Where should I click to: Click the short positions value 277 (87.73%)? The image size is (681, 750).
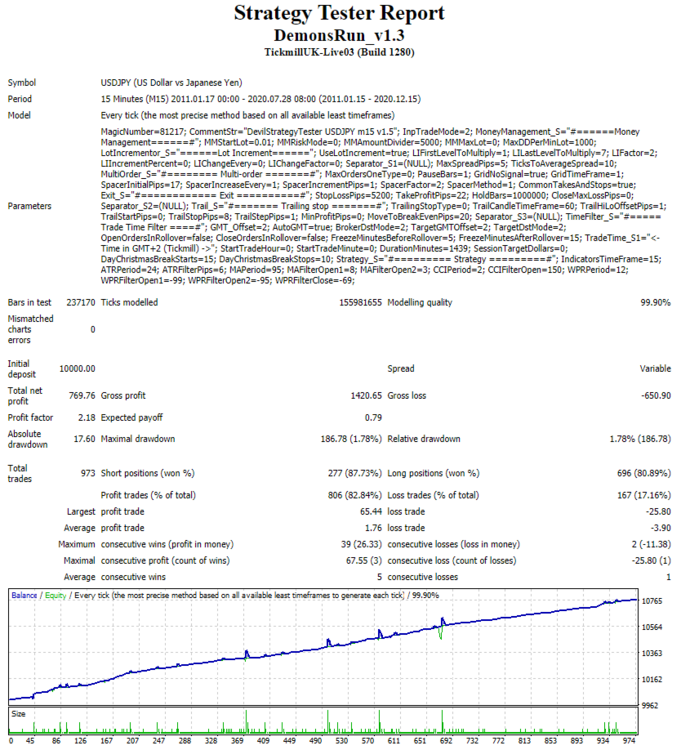[x=355, y=473]
